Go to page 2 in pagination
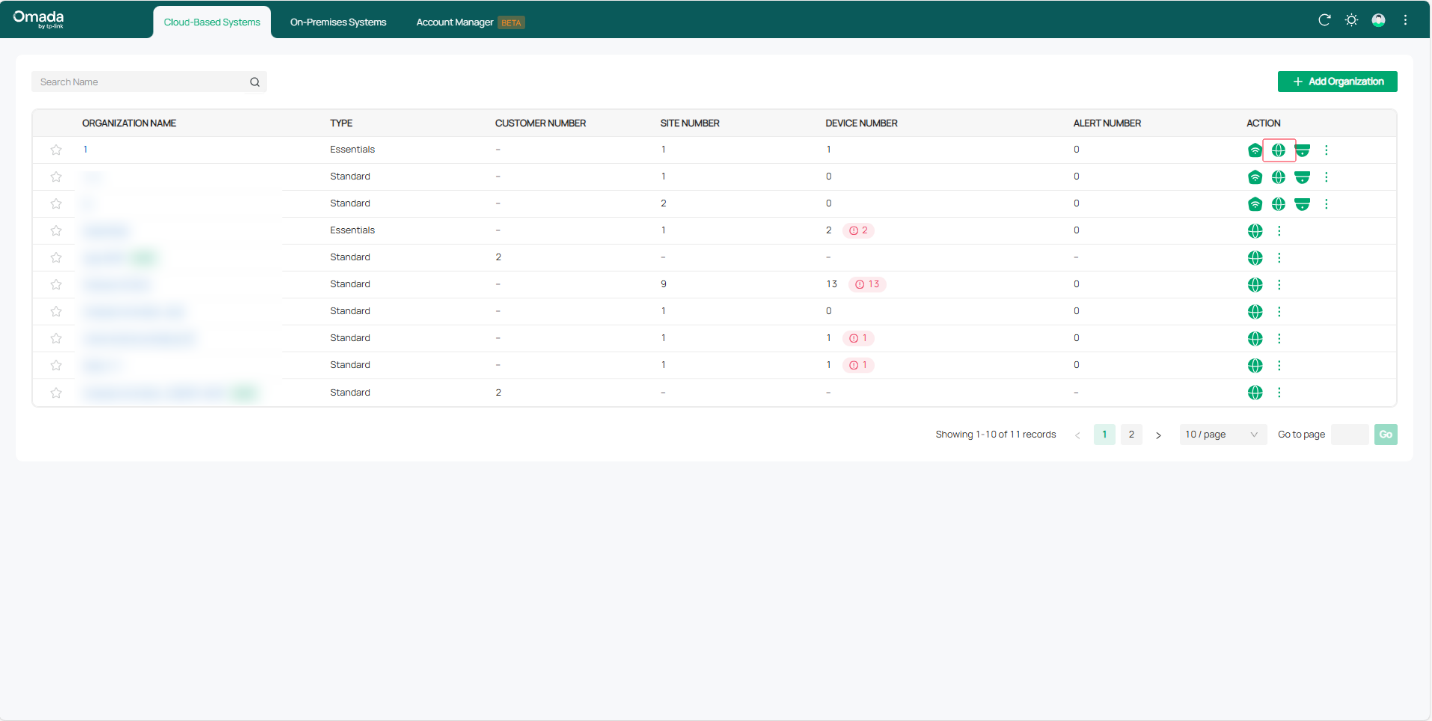 1131,435
